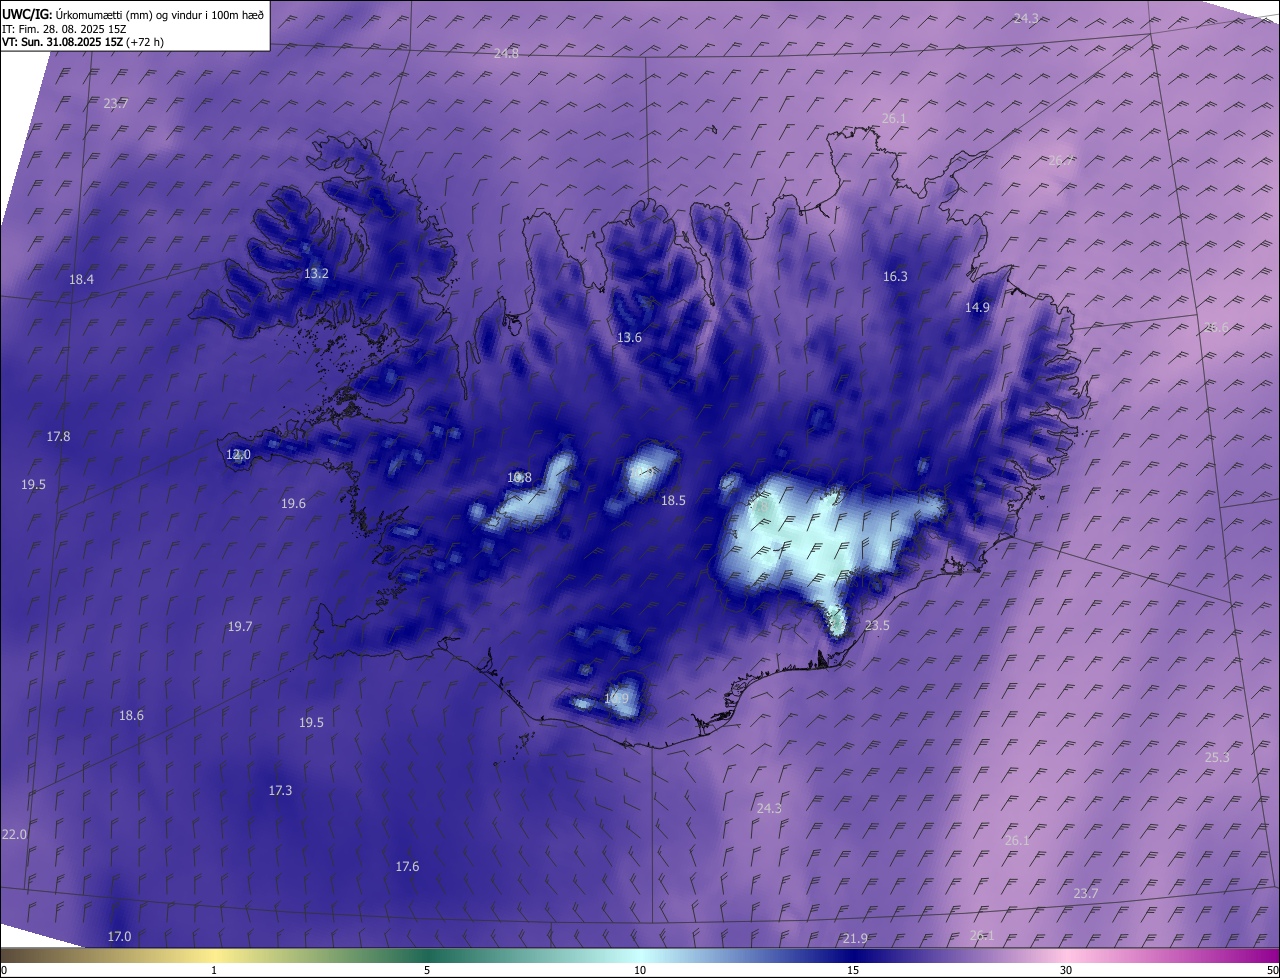
Task: Click the '13.2' value over the Westfjords
Action: (x=316, y=273)
